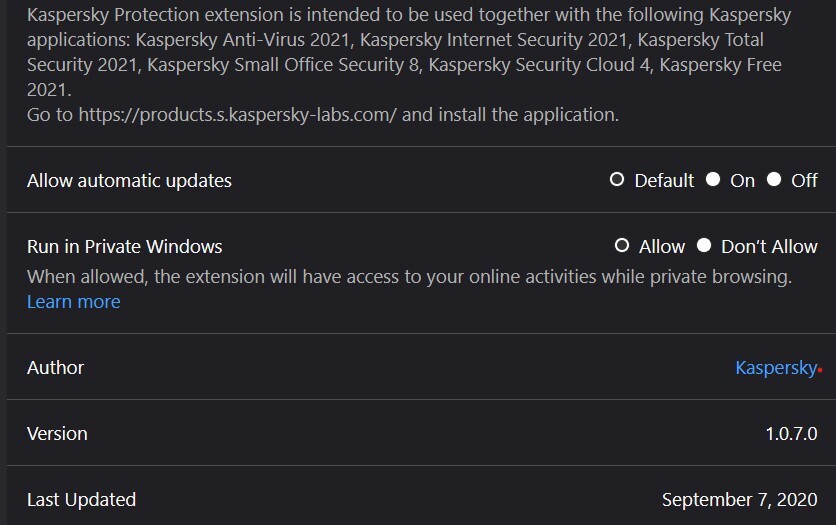Set automatic updates to Off
836x525 pixels.
click(774, 180)
